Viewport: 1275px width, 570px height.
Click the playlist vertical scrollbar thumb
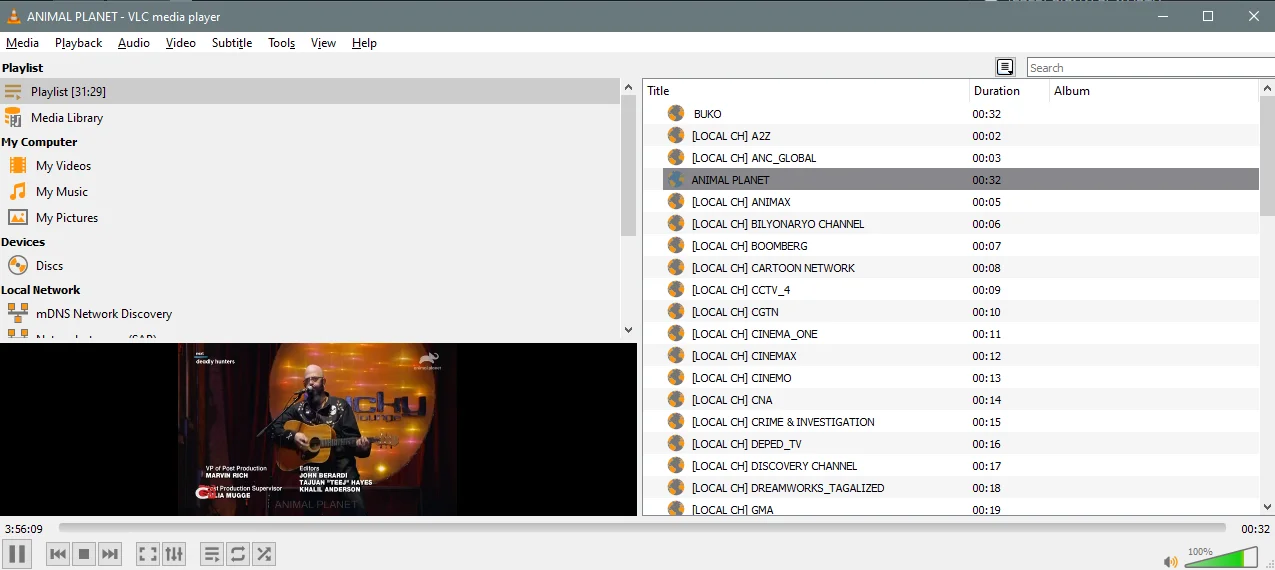(x=1267, y=155)
